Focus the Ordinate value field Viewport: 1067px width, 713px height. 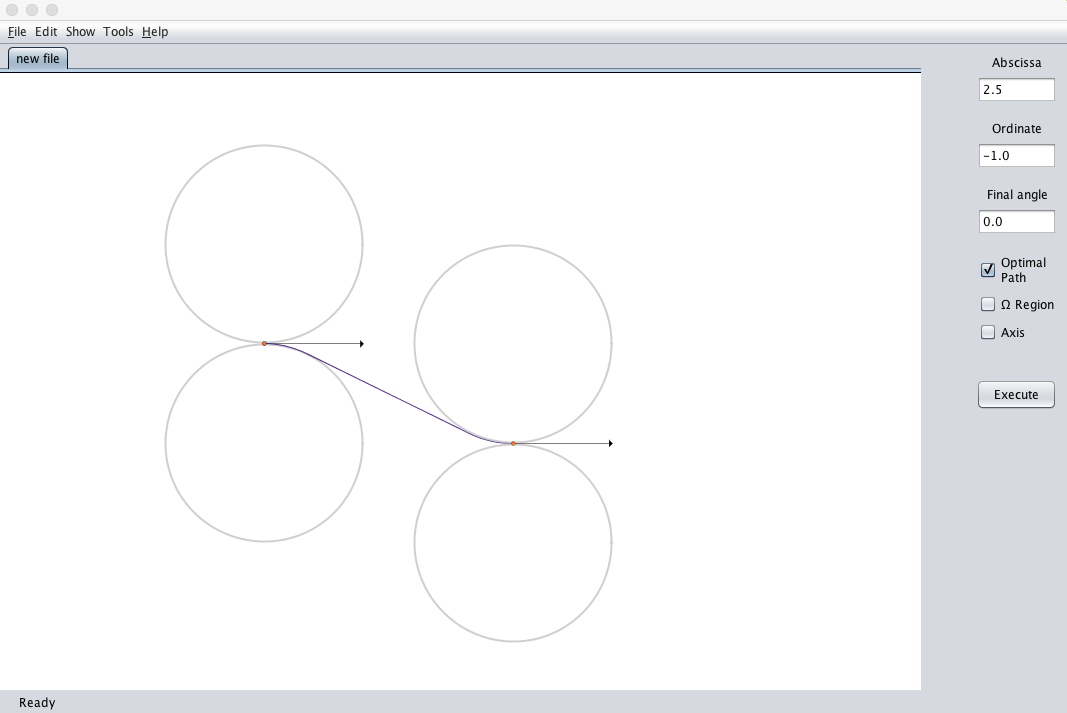pos(1016,156)
